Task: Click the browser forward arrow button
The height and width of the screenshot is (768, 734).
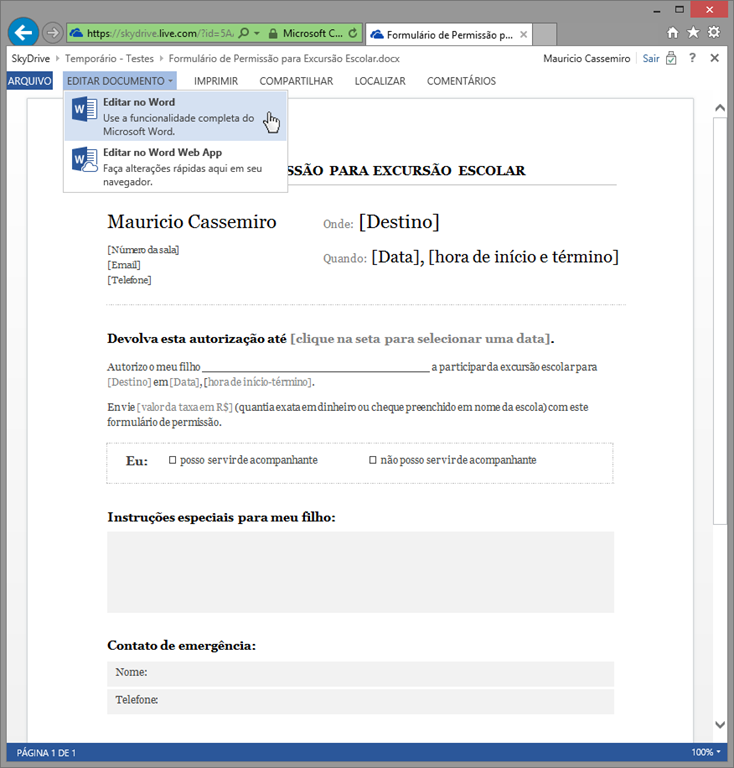Action: pyautogui.click(x=53, y=33)
